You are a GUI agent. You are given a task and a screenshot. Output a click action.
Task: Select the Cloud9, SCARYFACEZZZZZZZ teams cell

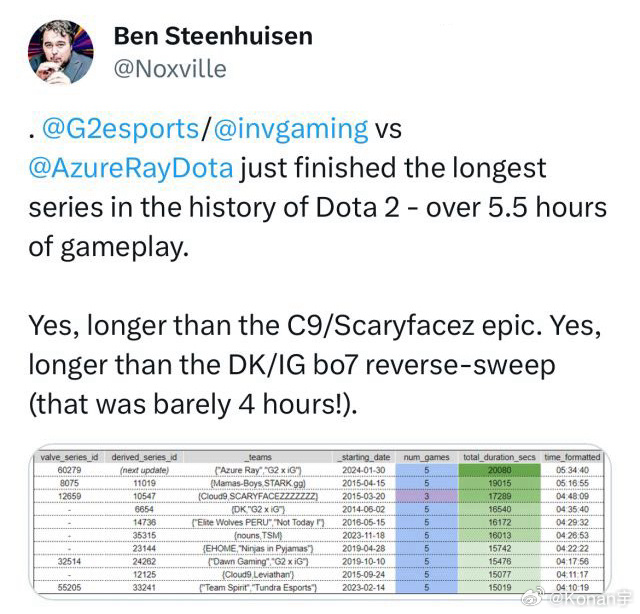(x=258, y=495)
